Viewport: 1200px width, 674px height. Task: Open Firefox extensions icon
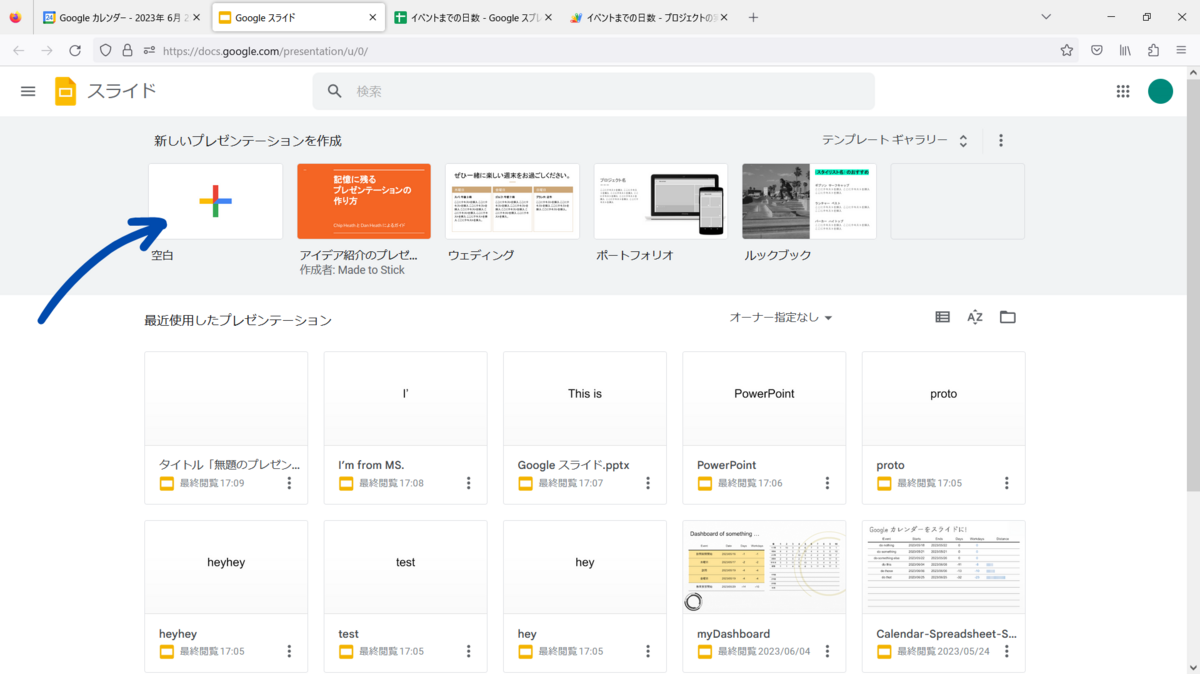click(x=1153, y=50)
